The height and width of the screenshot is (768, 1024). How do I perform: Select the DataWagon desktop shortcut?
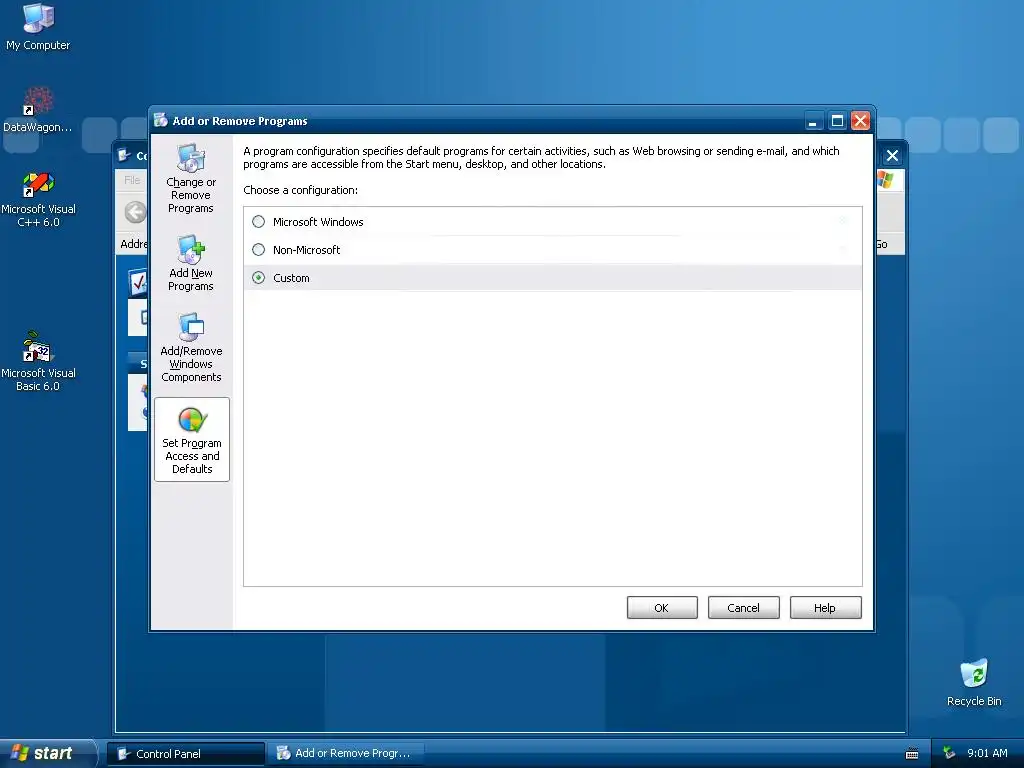point(38,110)
